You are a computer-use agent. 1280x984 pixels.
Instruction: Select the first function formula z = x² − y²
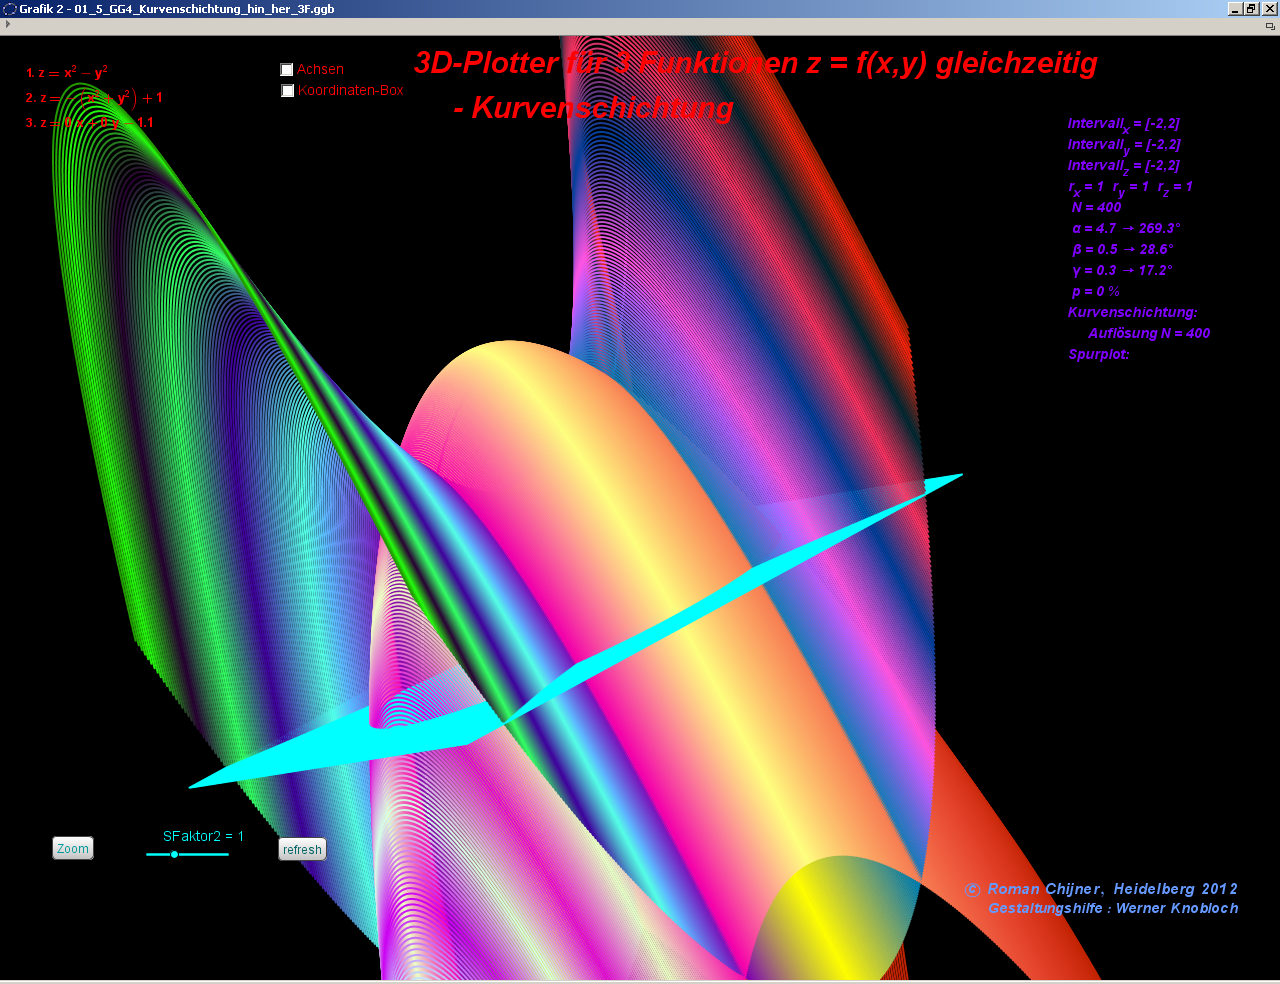pyautogui.click(x=67, y=73)
